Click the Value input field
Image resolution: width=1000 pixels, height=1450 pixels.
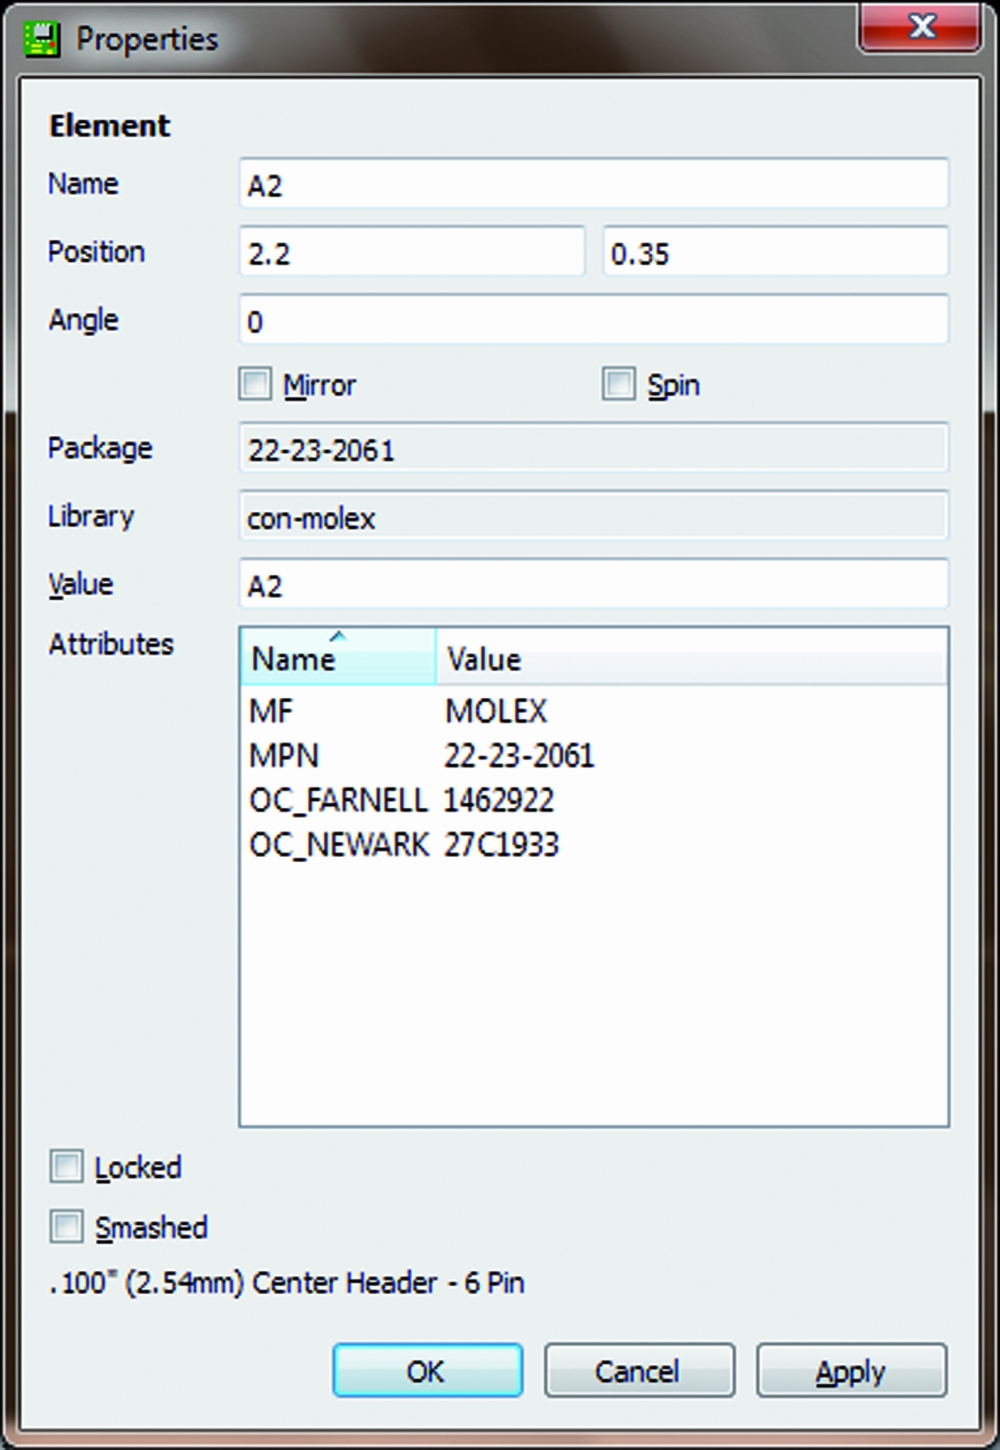593,585
